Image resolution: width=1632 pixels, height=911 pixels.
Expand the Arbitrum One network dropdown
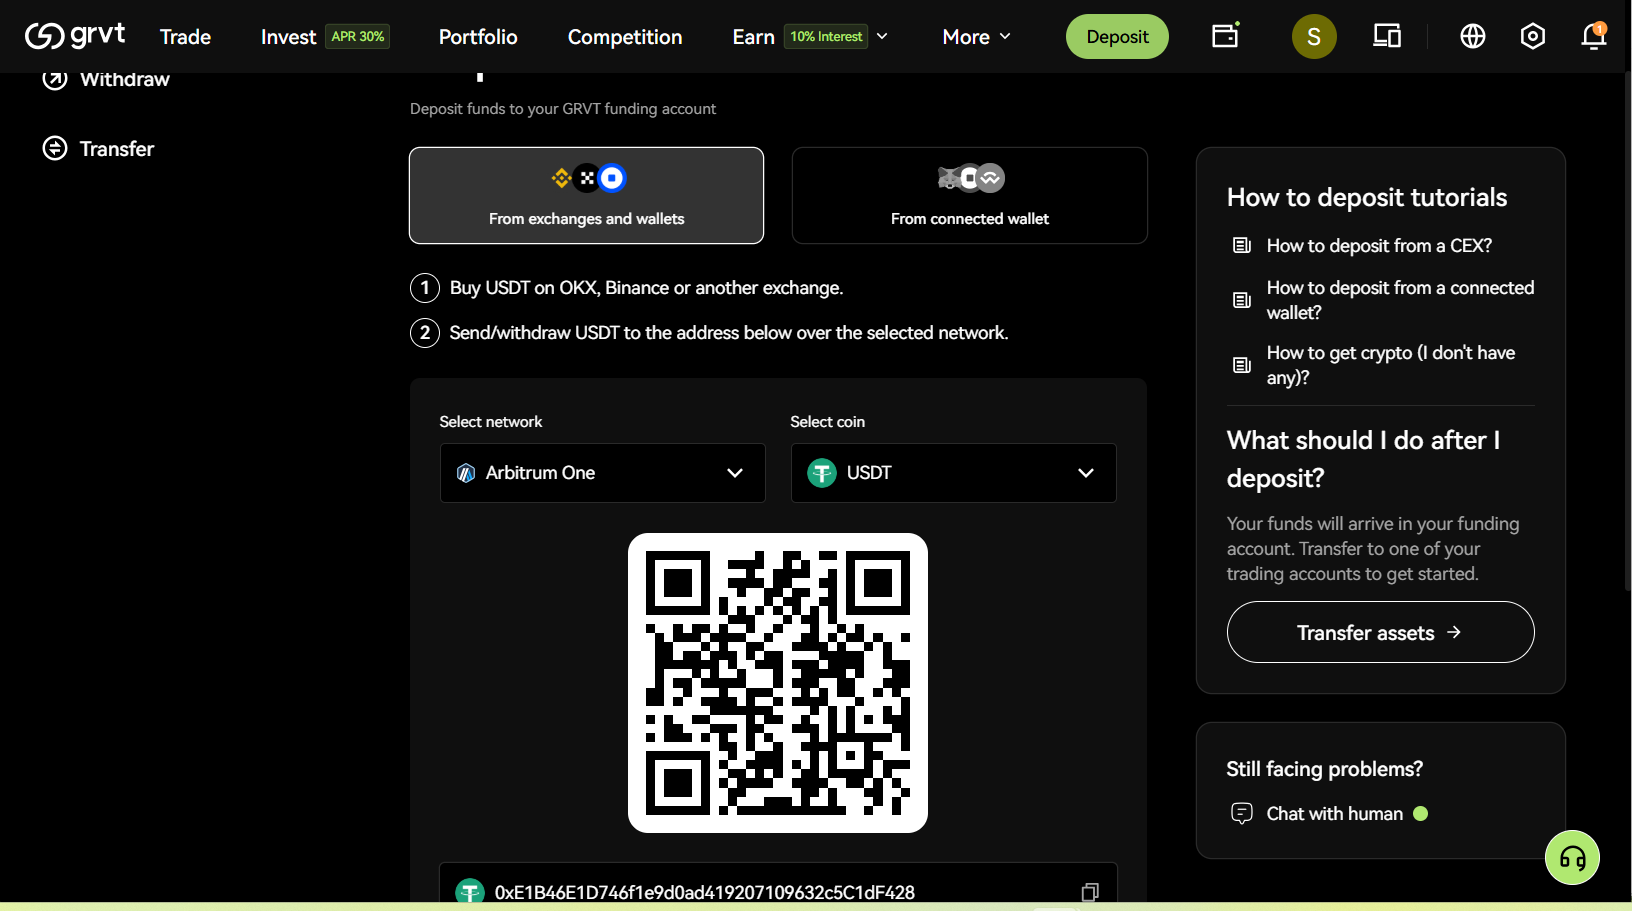point(602,473)
